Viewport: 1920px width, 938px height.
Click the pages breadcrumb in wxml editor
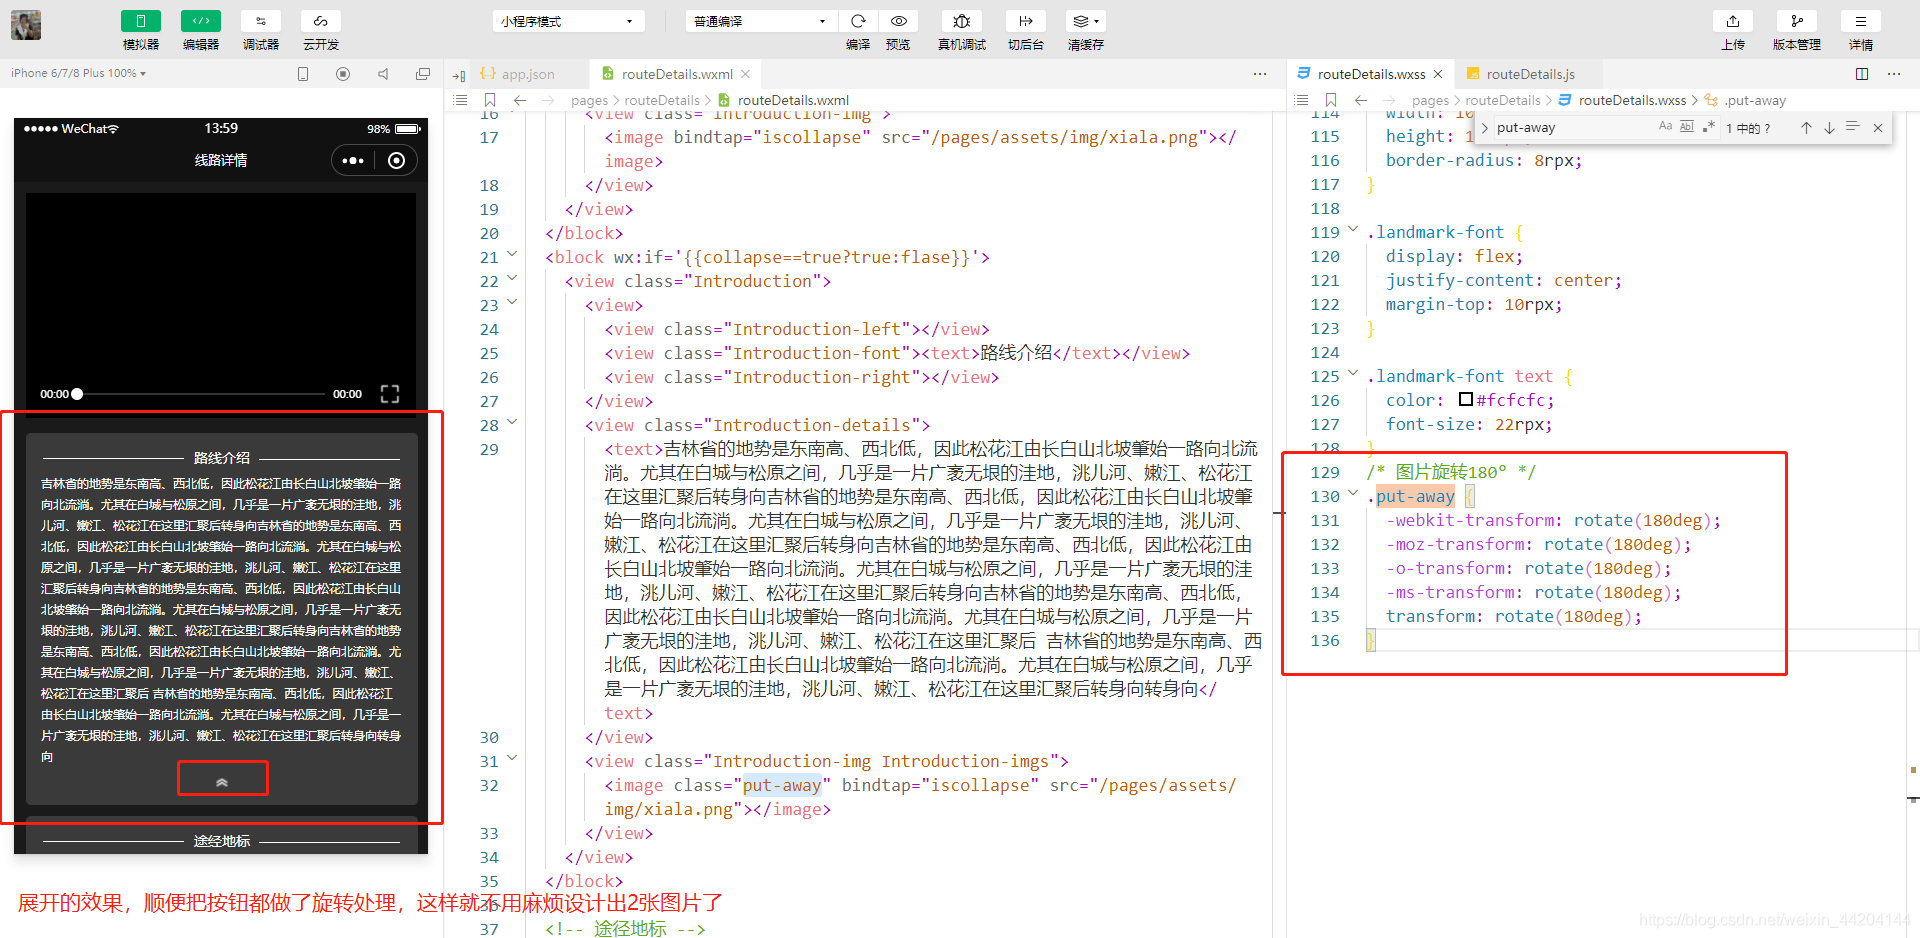click(589, 100)
